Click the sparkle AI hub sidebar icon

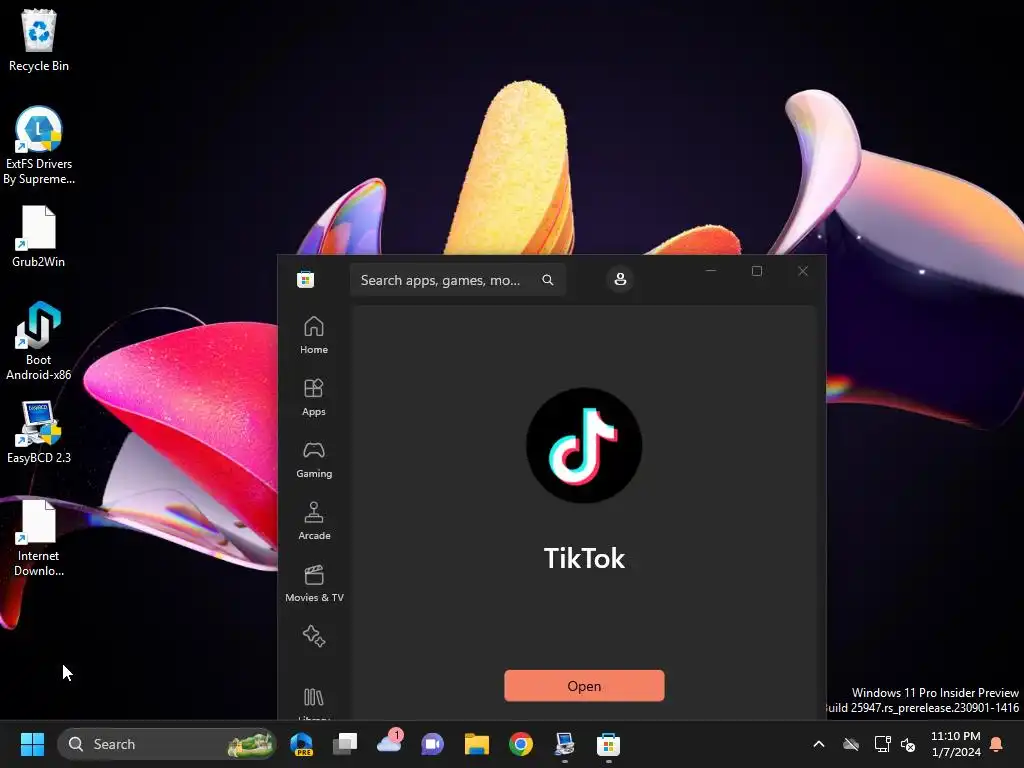[x=313, y=636]
